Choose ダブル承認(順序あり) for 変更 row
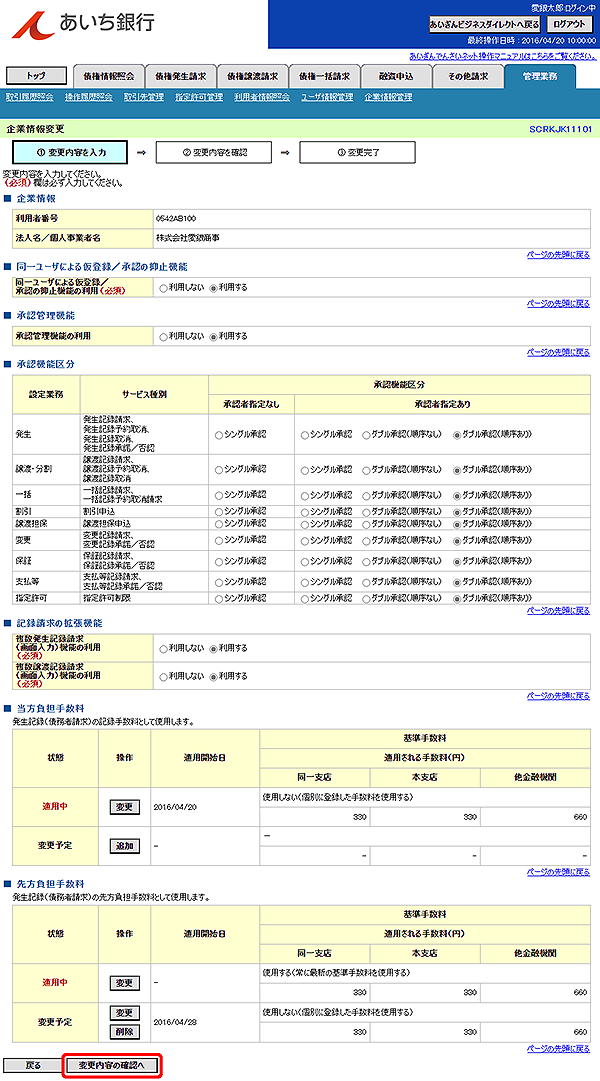600x1081 pixels. (x=457, y=540)
